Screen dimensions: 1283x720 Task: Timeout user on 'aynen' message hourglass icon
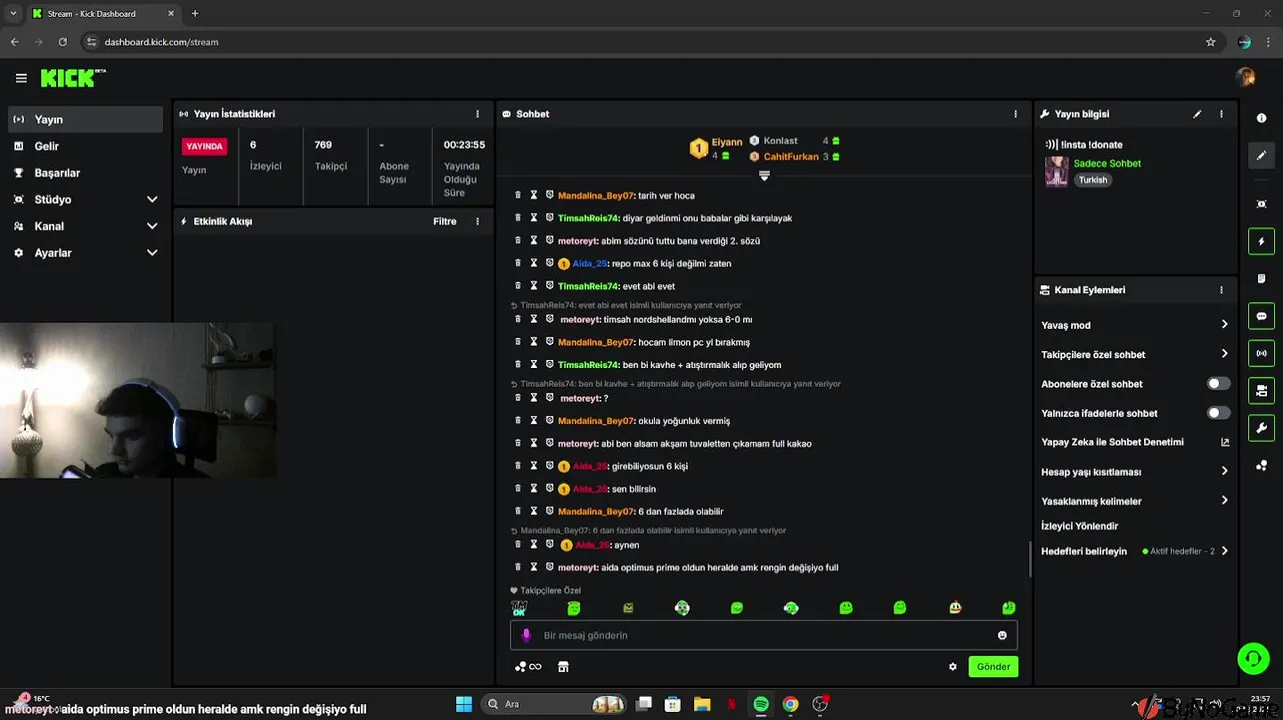coord(534,545)
